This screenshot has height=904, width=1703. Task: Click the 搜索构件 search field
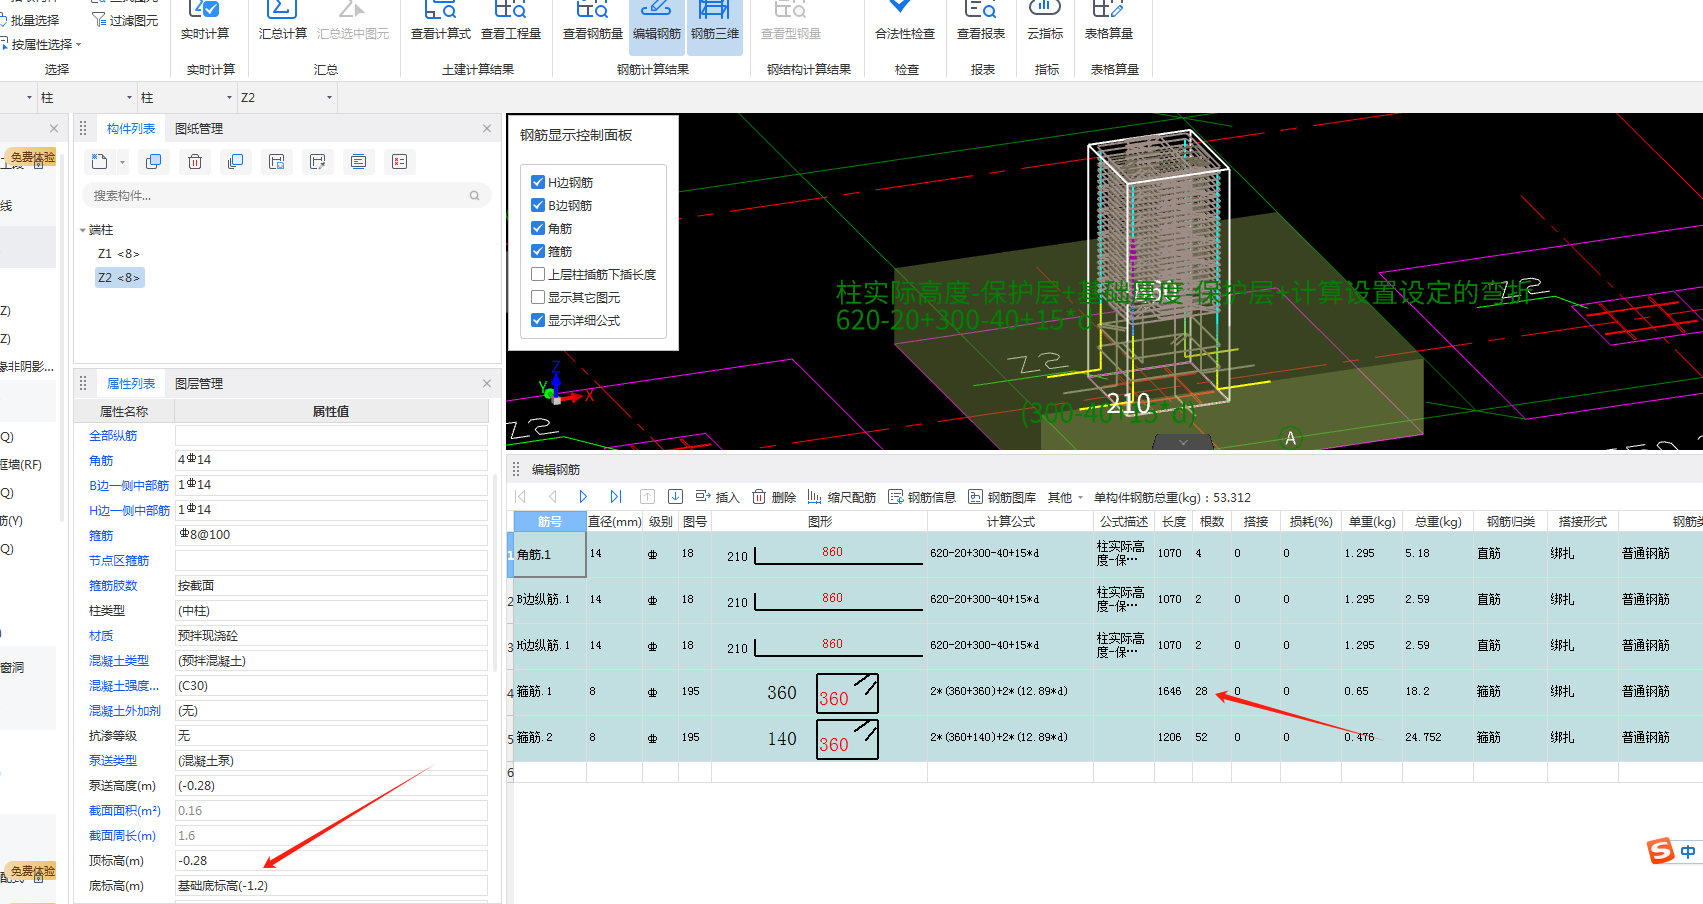pos(275,196)
